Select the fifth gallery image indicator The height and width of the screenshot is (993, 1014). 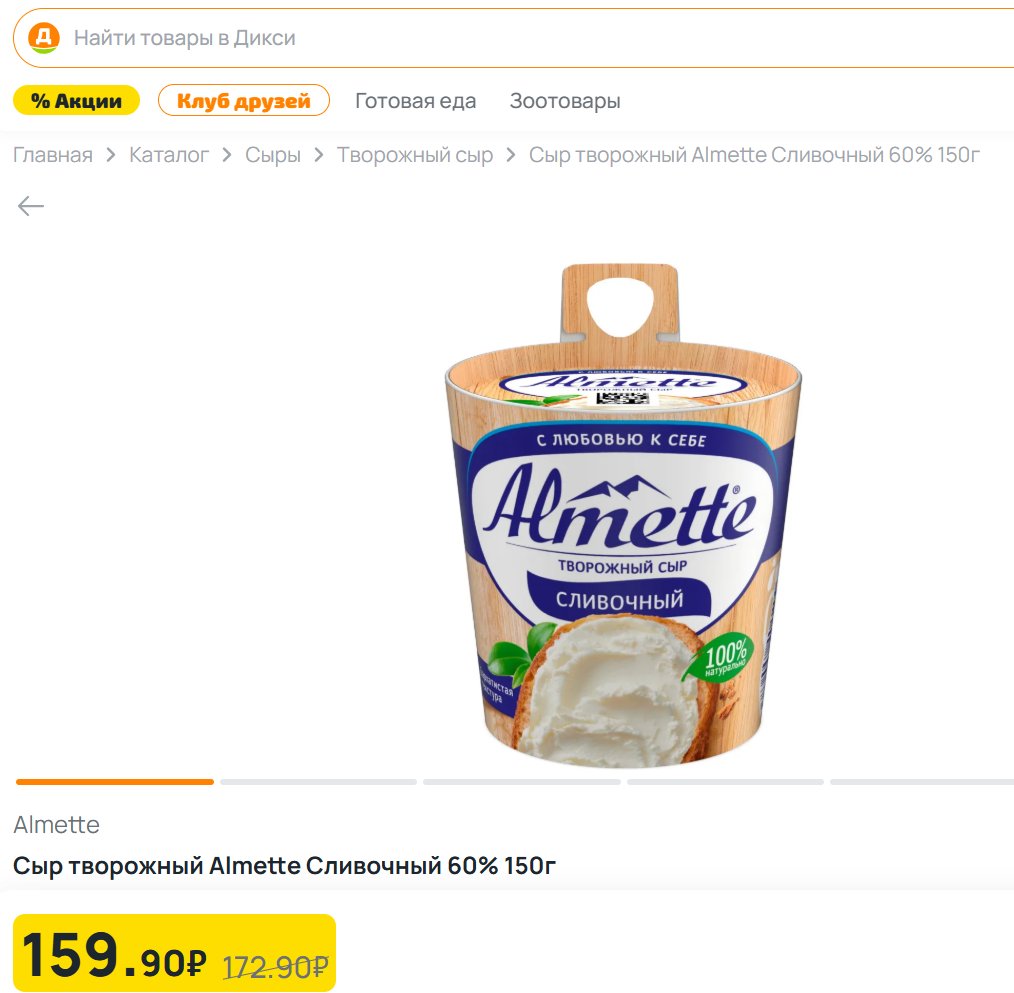pyautogui.click(x=922, y=781)
